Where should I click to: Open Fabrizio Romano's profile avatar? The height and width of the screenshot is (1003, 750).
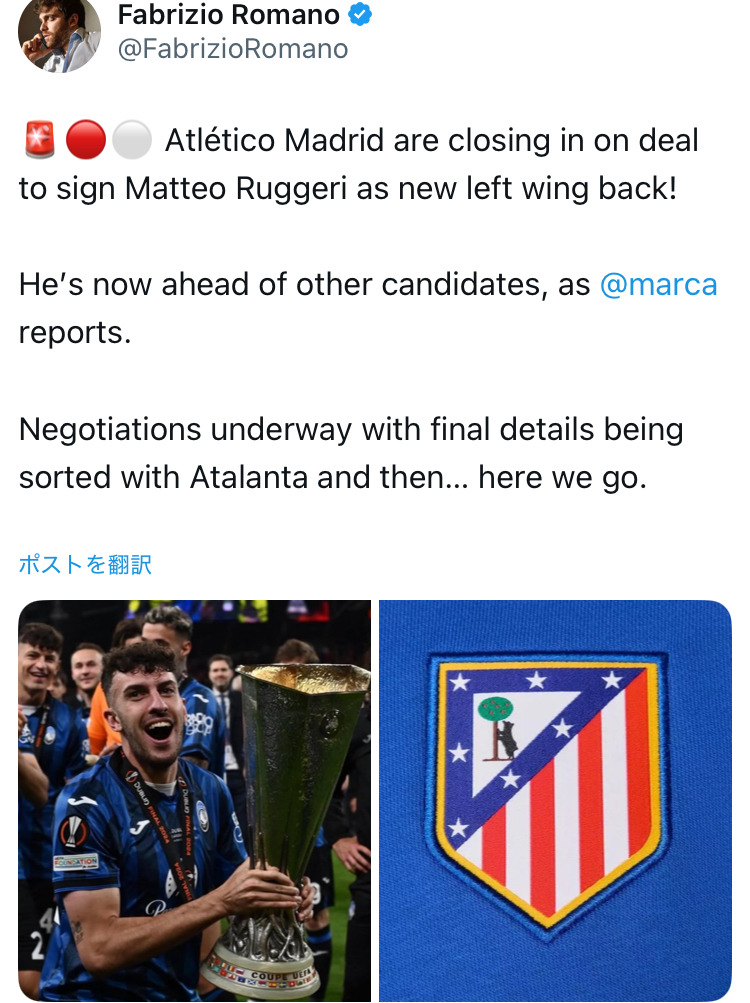coord(60,32)
